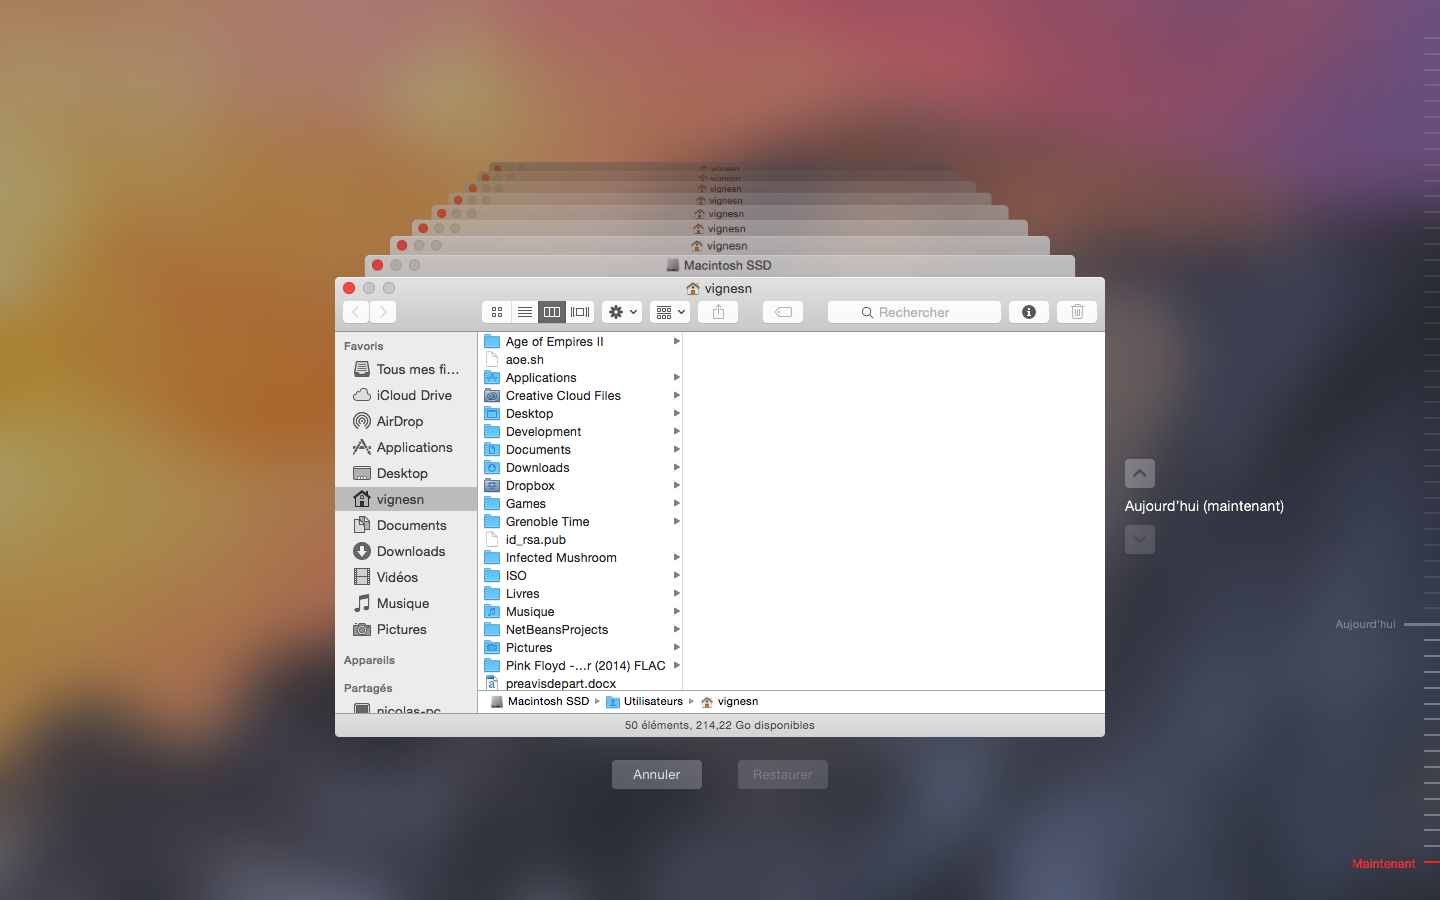Select the Pink Floyd FLAC folder

point(581,665)
